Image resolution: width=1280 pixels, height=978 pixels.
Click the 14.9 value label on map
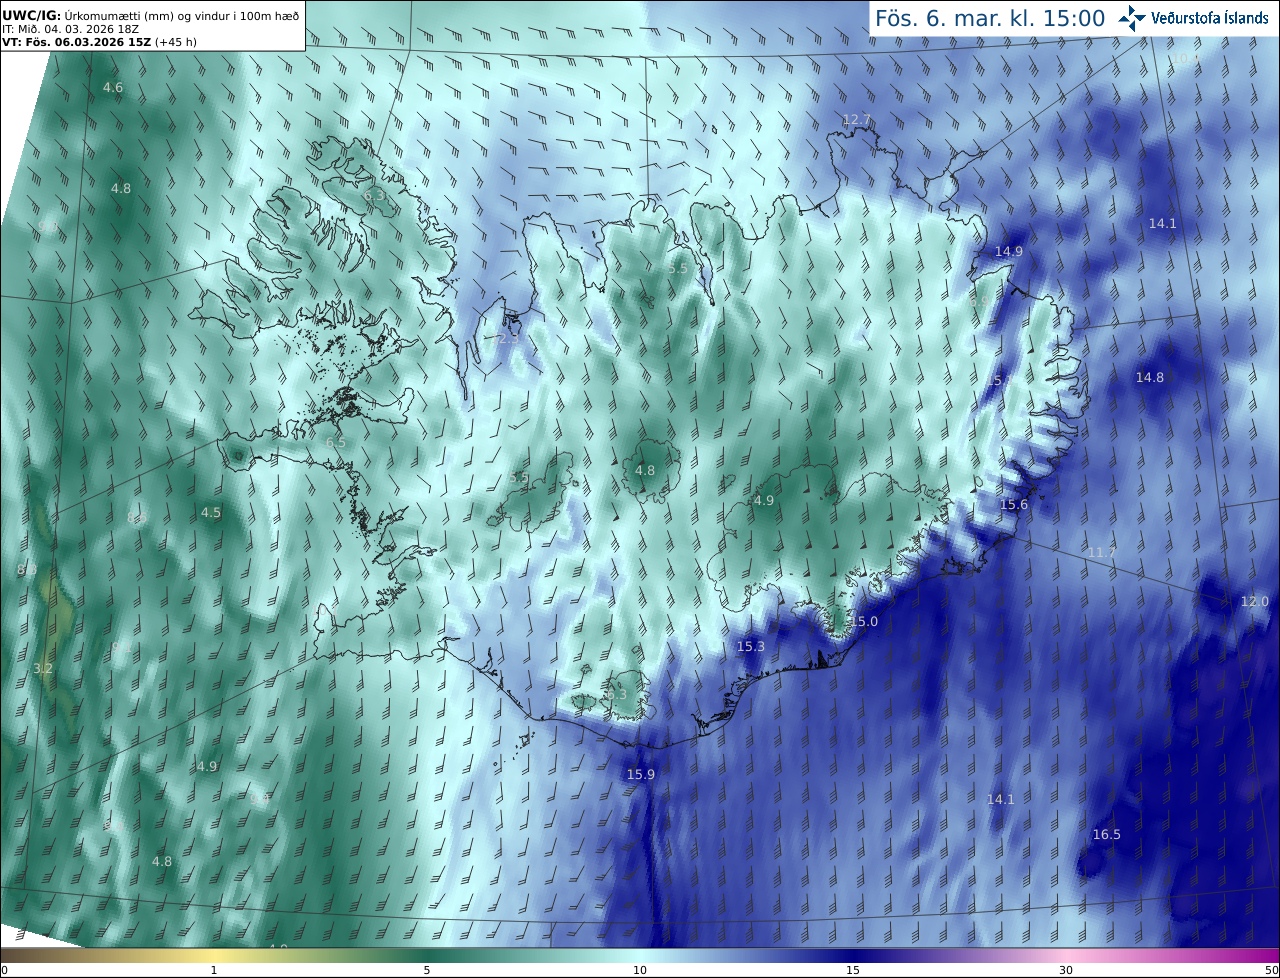(x=1009, y=251)
